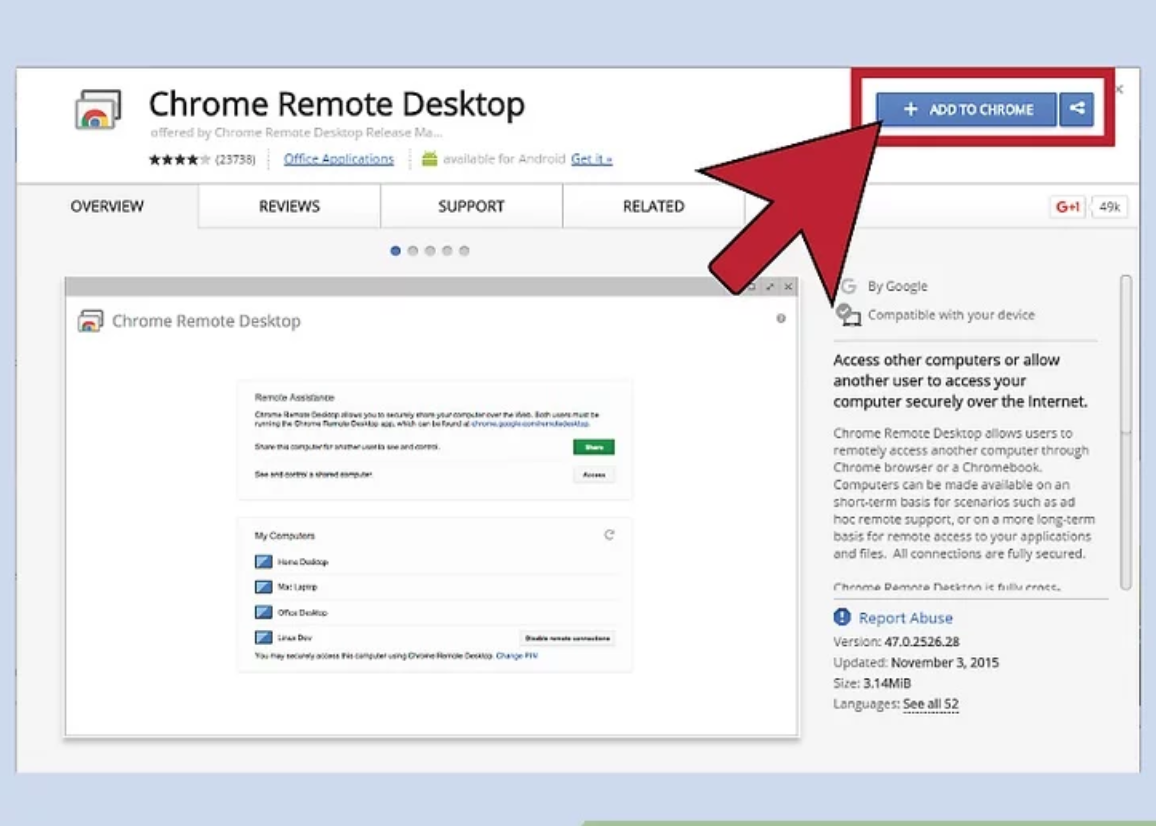Click the screenshot preview thumbnail
1156x826 pixels.
click(431, 507)
